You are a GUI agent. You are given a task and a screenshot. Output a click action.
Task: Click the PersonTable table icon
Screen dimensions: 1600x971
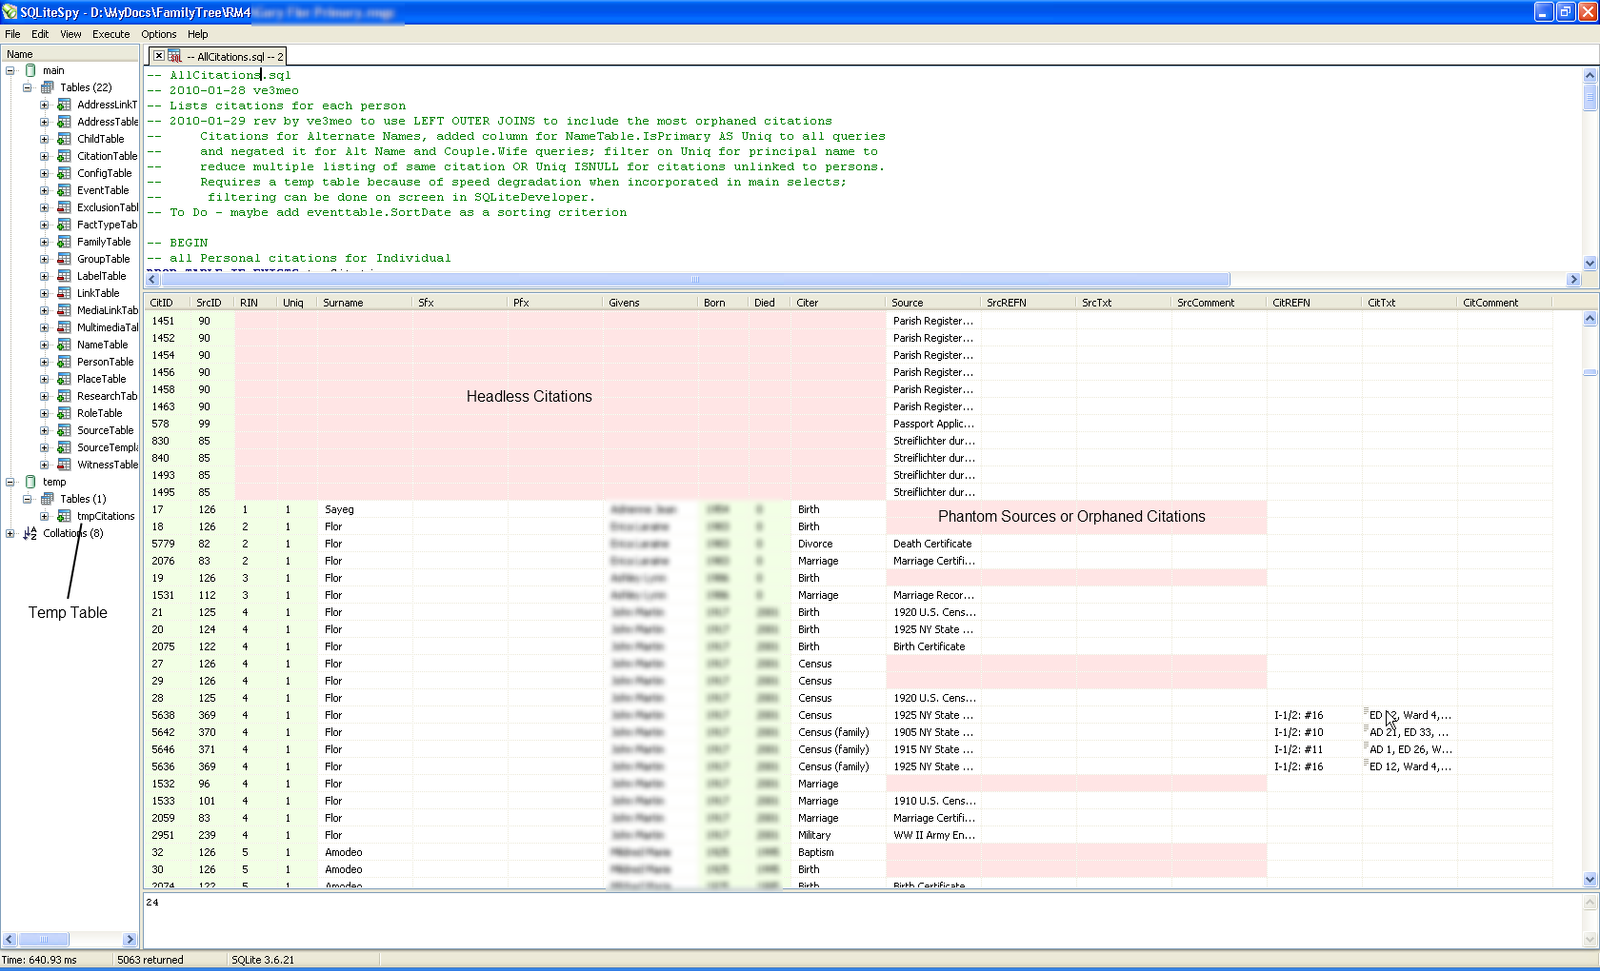tap(64, 362)
